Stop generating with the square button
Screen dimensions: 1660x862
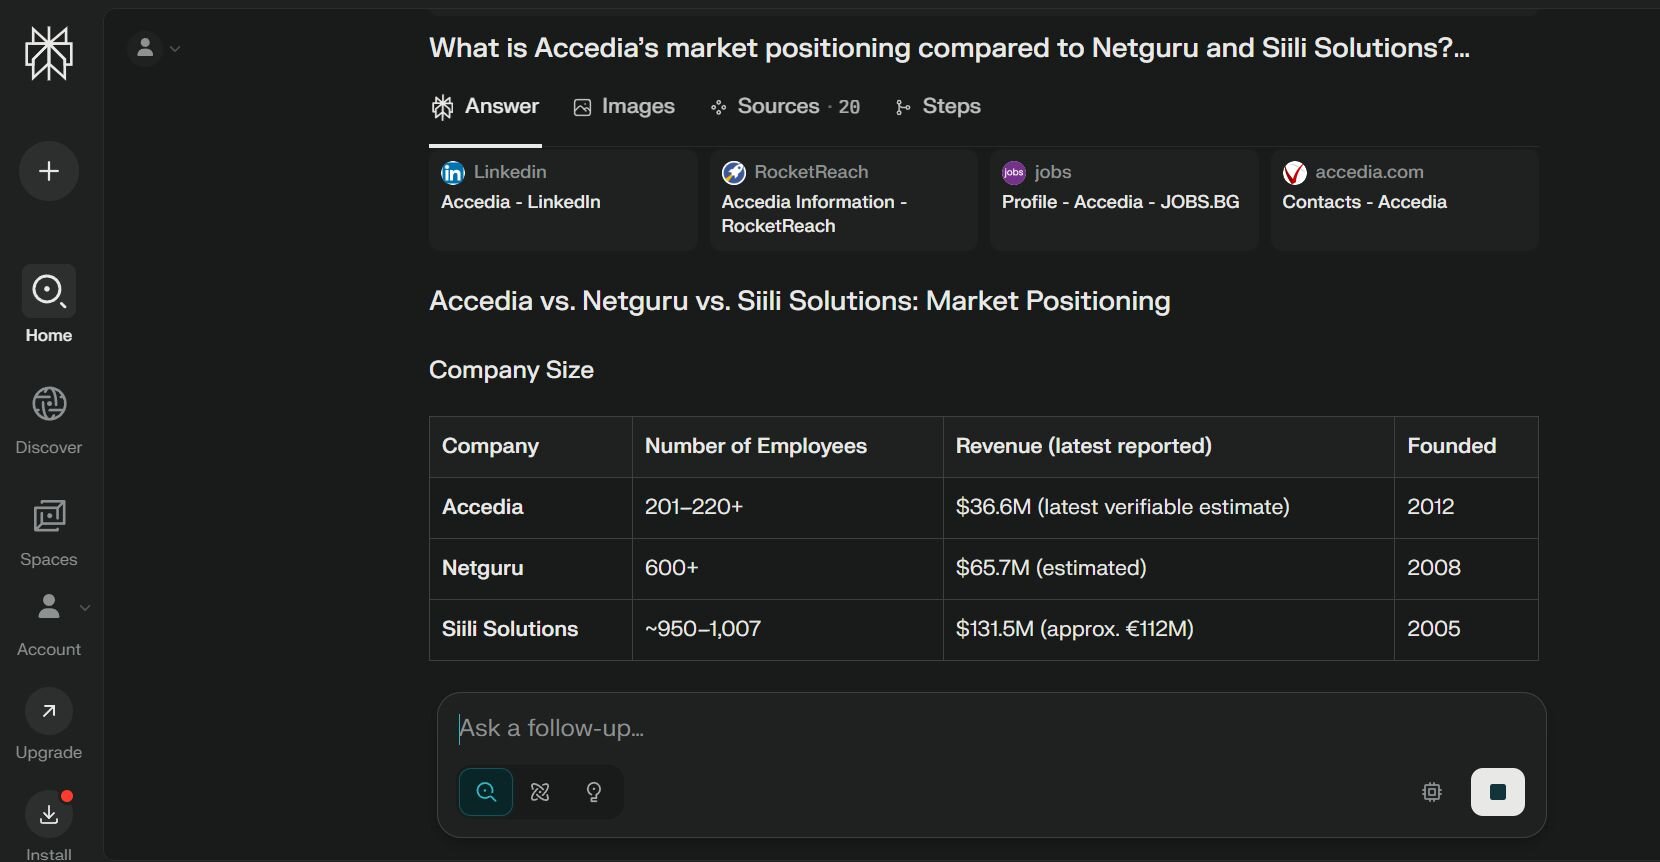(1497, 792)
